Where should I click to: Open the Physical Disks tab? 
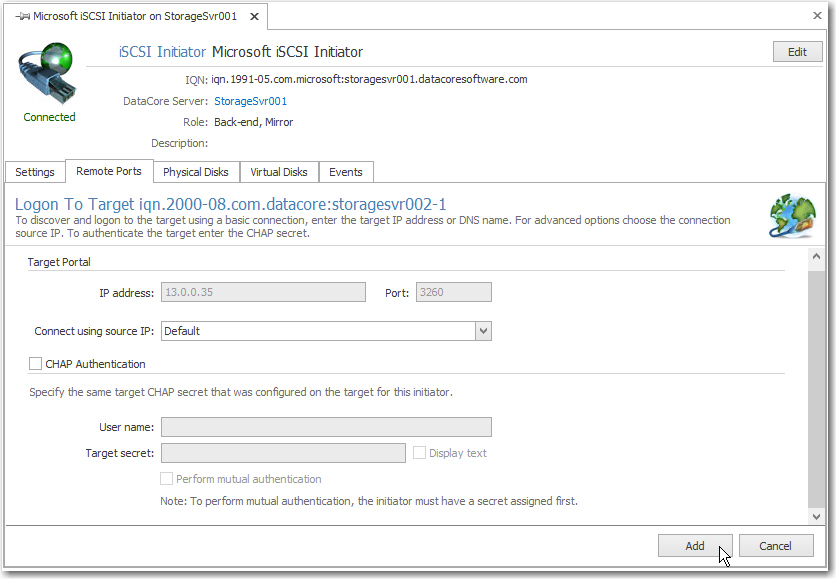196,172
